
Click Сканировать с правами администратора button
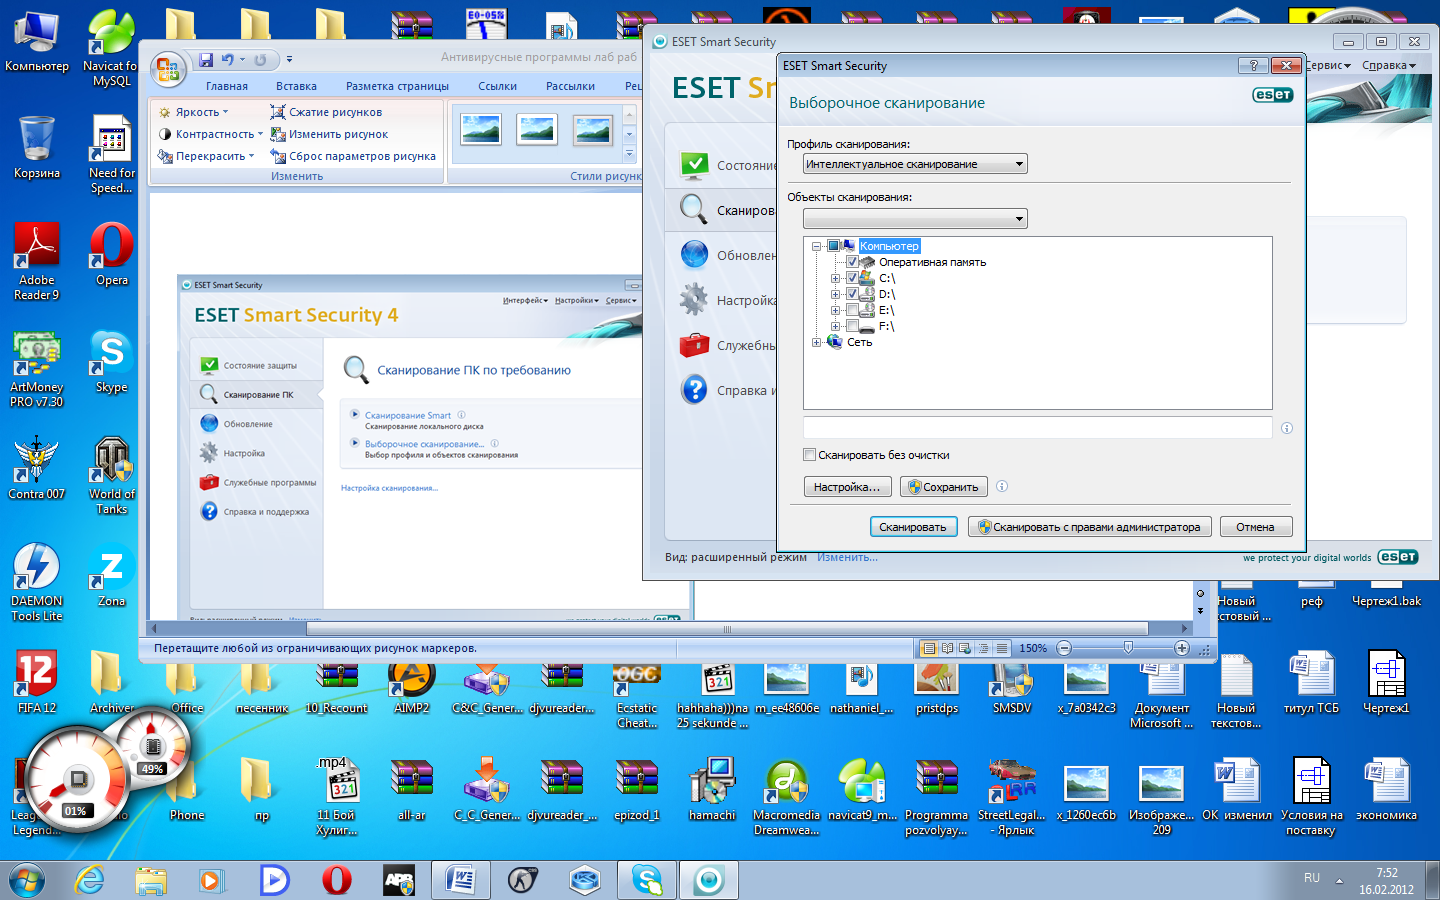pos(1090,527)
